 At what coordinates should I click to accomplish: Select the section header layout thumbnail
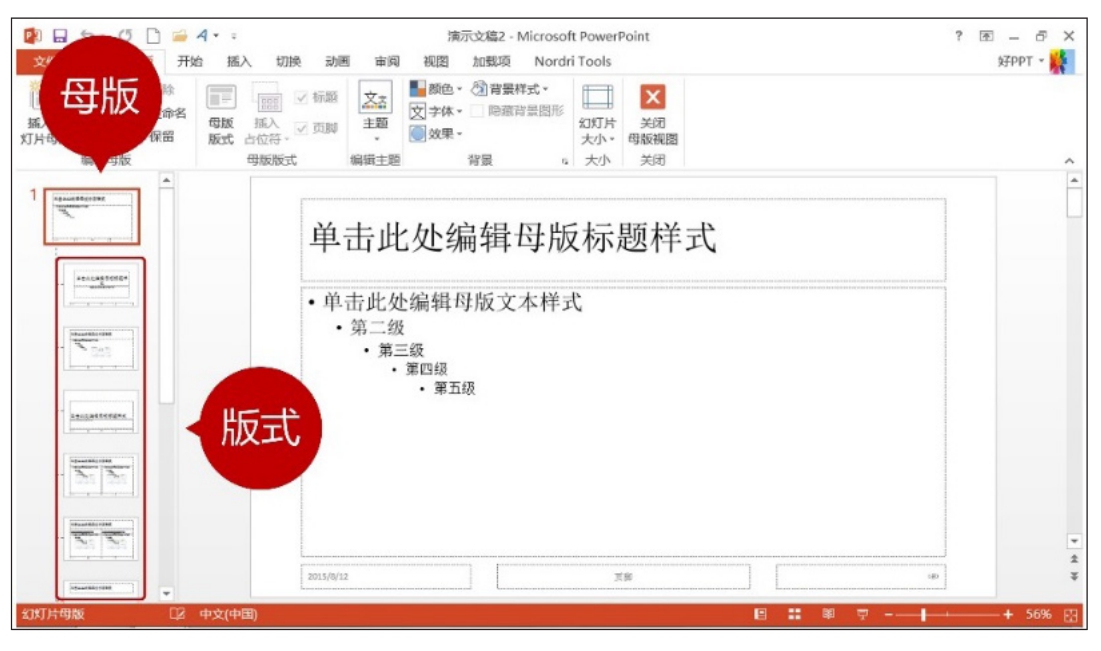(100, 411)
